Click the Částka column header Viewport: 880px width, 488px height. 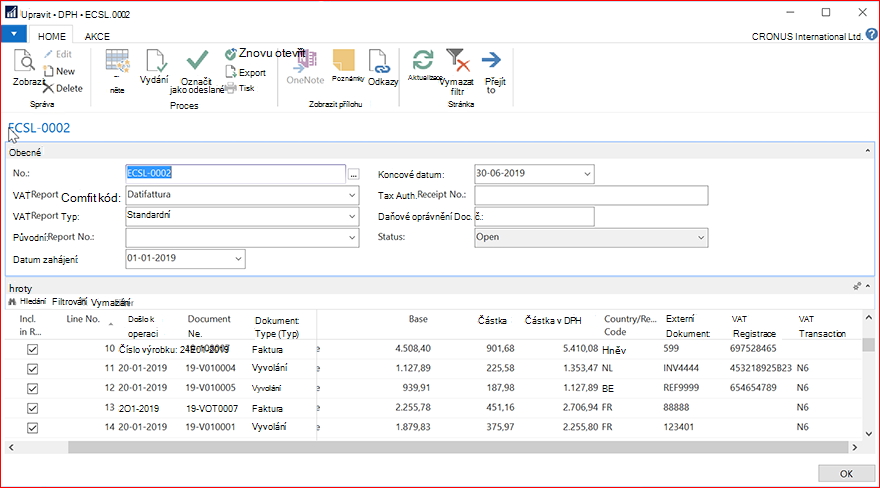(492, 320)
